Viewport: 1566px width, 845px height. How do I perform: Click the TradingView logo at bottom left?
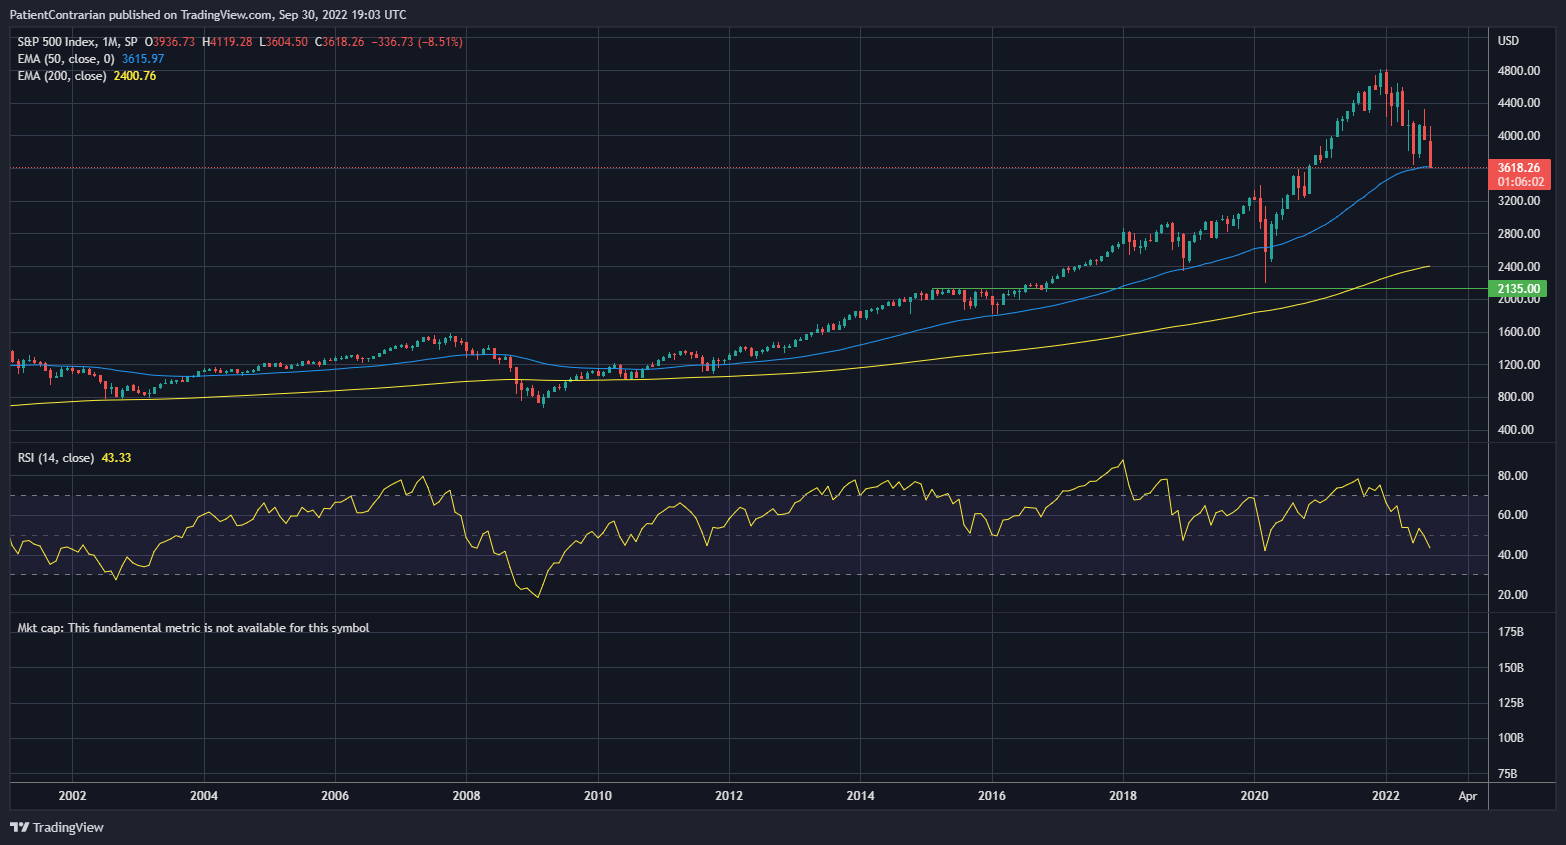57,827
